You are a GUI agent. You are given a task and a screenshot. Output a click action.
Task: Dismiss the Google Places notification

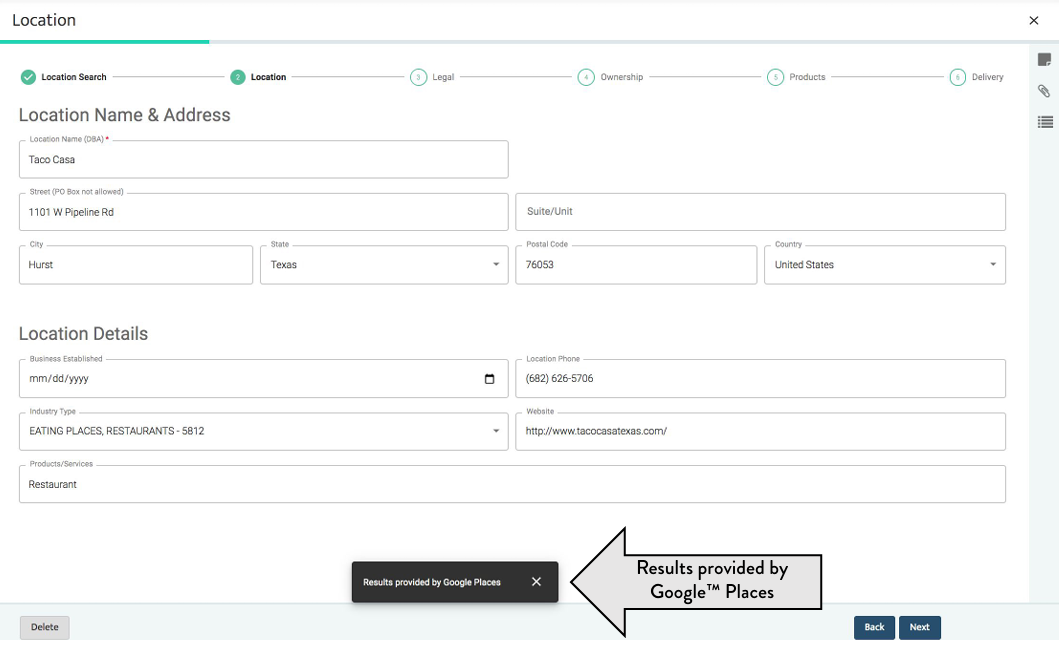pyautogui.click(x=536, y=581)
